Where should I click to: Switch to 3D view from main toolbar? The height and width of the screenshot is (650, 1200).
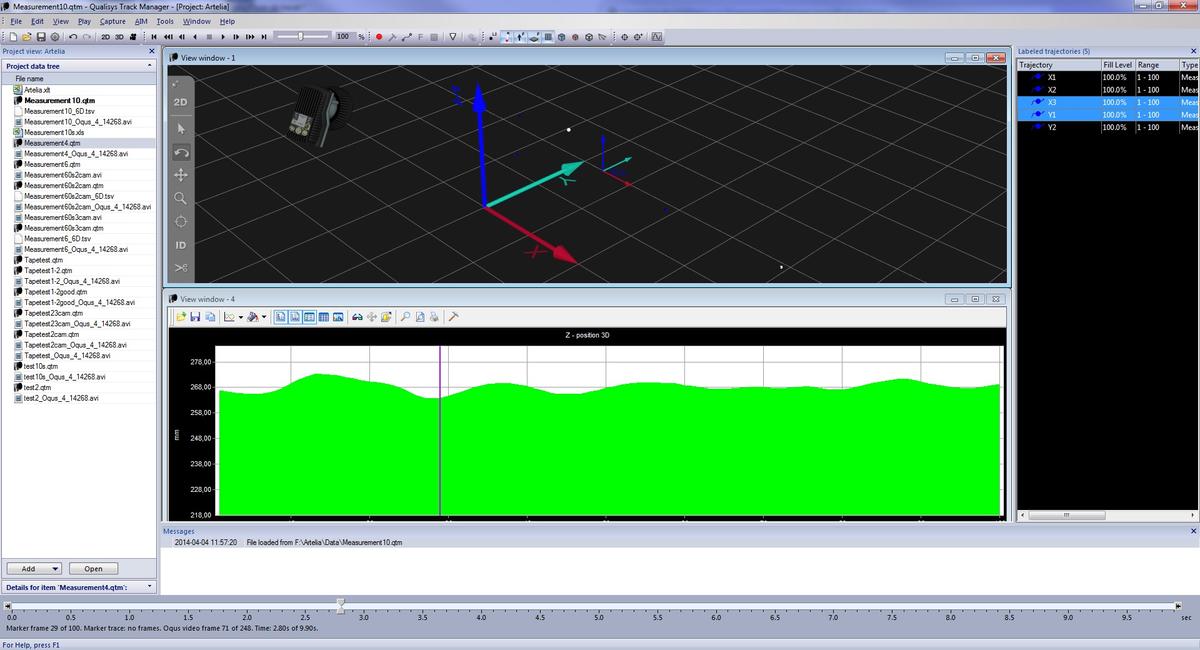point(119,37)
